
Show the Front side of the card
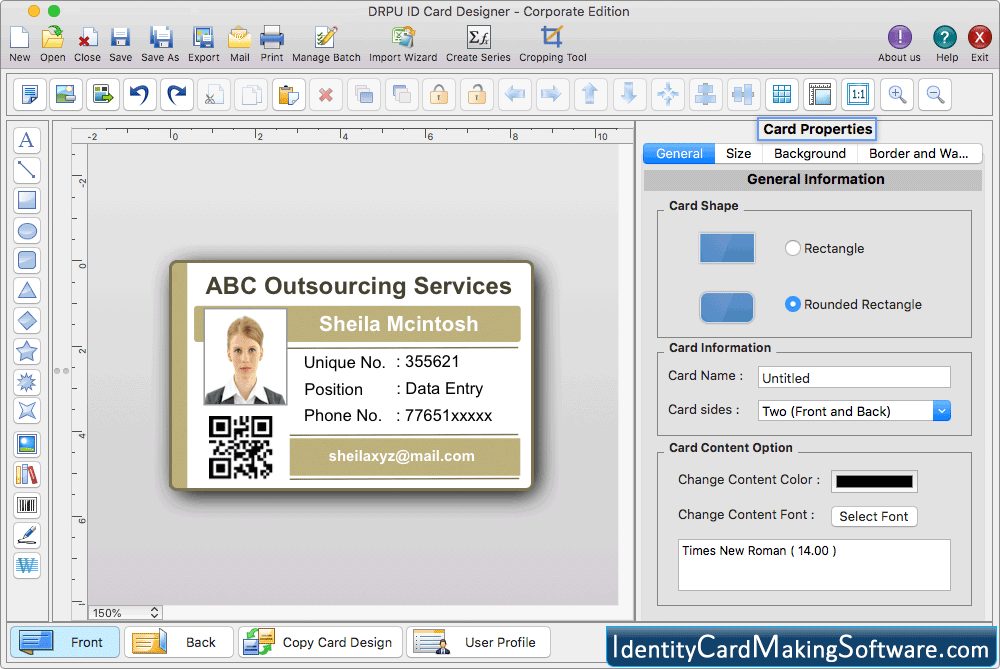[65, 642]
